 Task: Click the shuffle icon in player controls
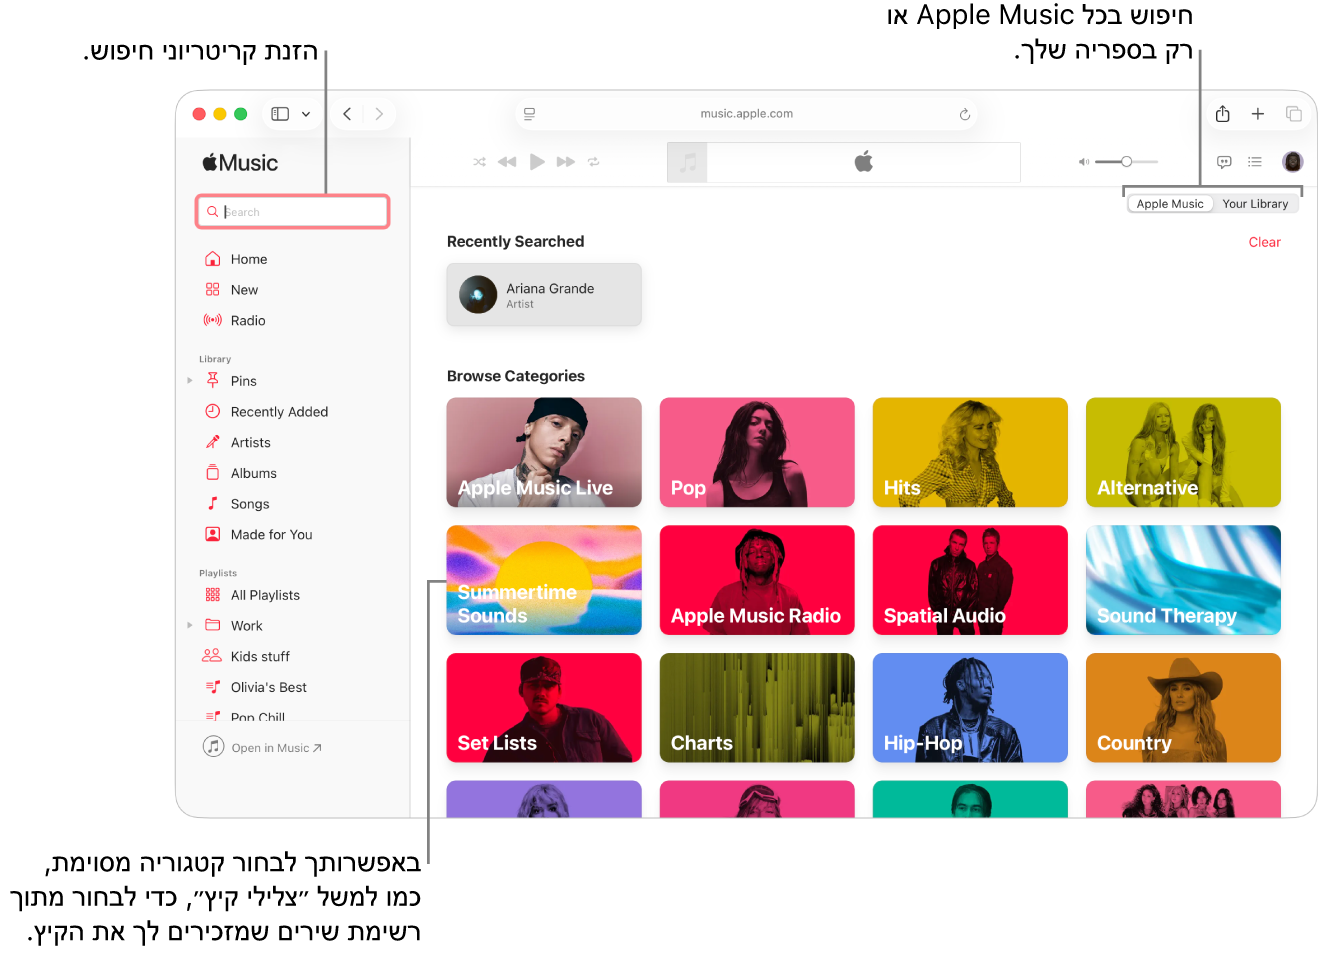(x=480, y=162)
